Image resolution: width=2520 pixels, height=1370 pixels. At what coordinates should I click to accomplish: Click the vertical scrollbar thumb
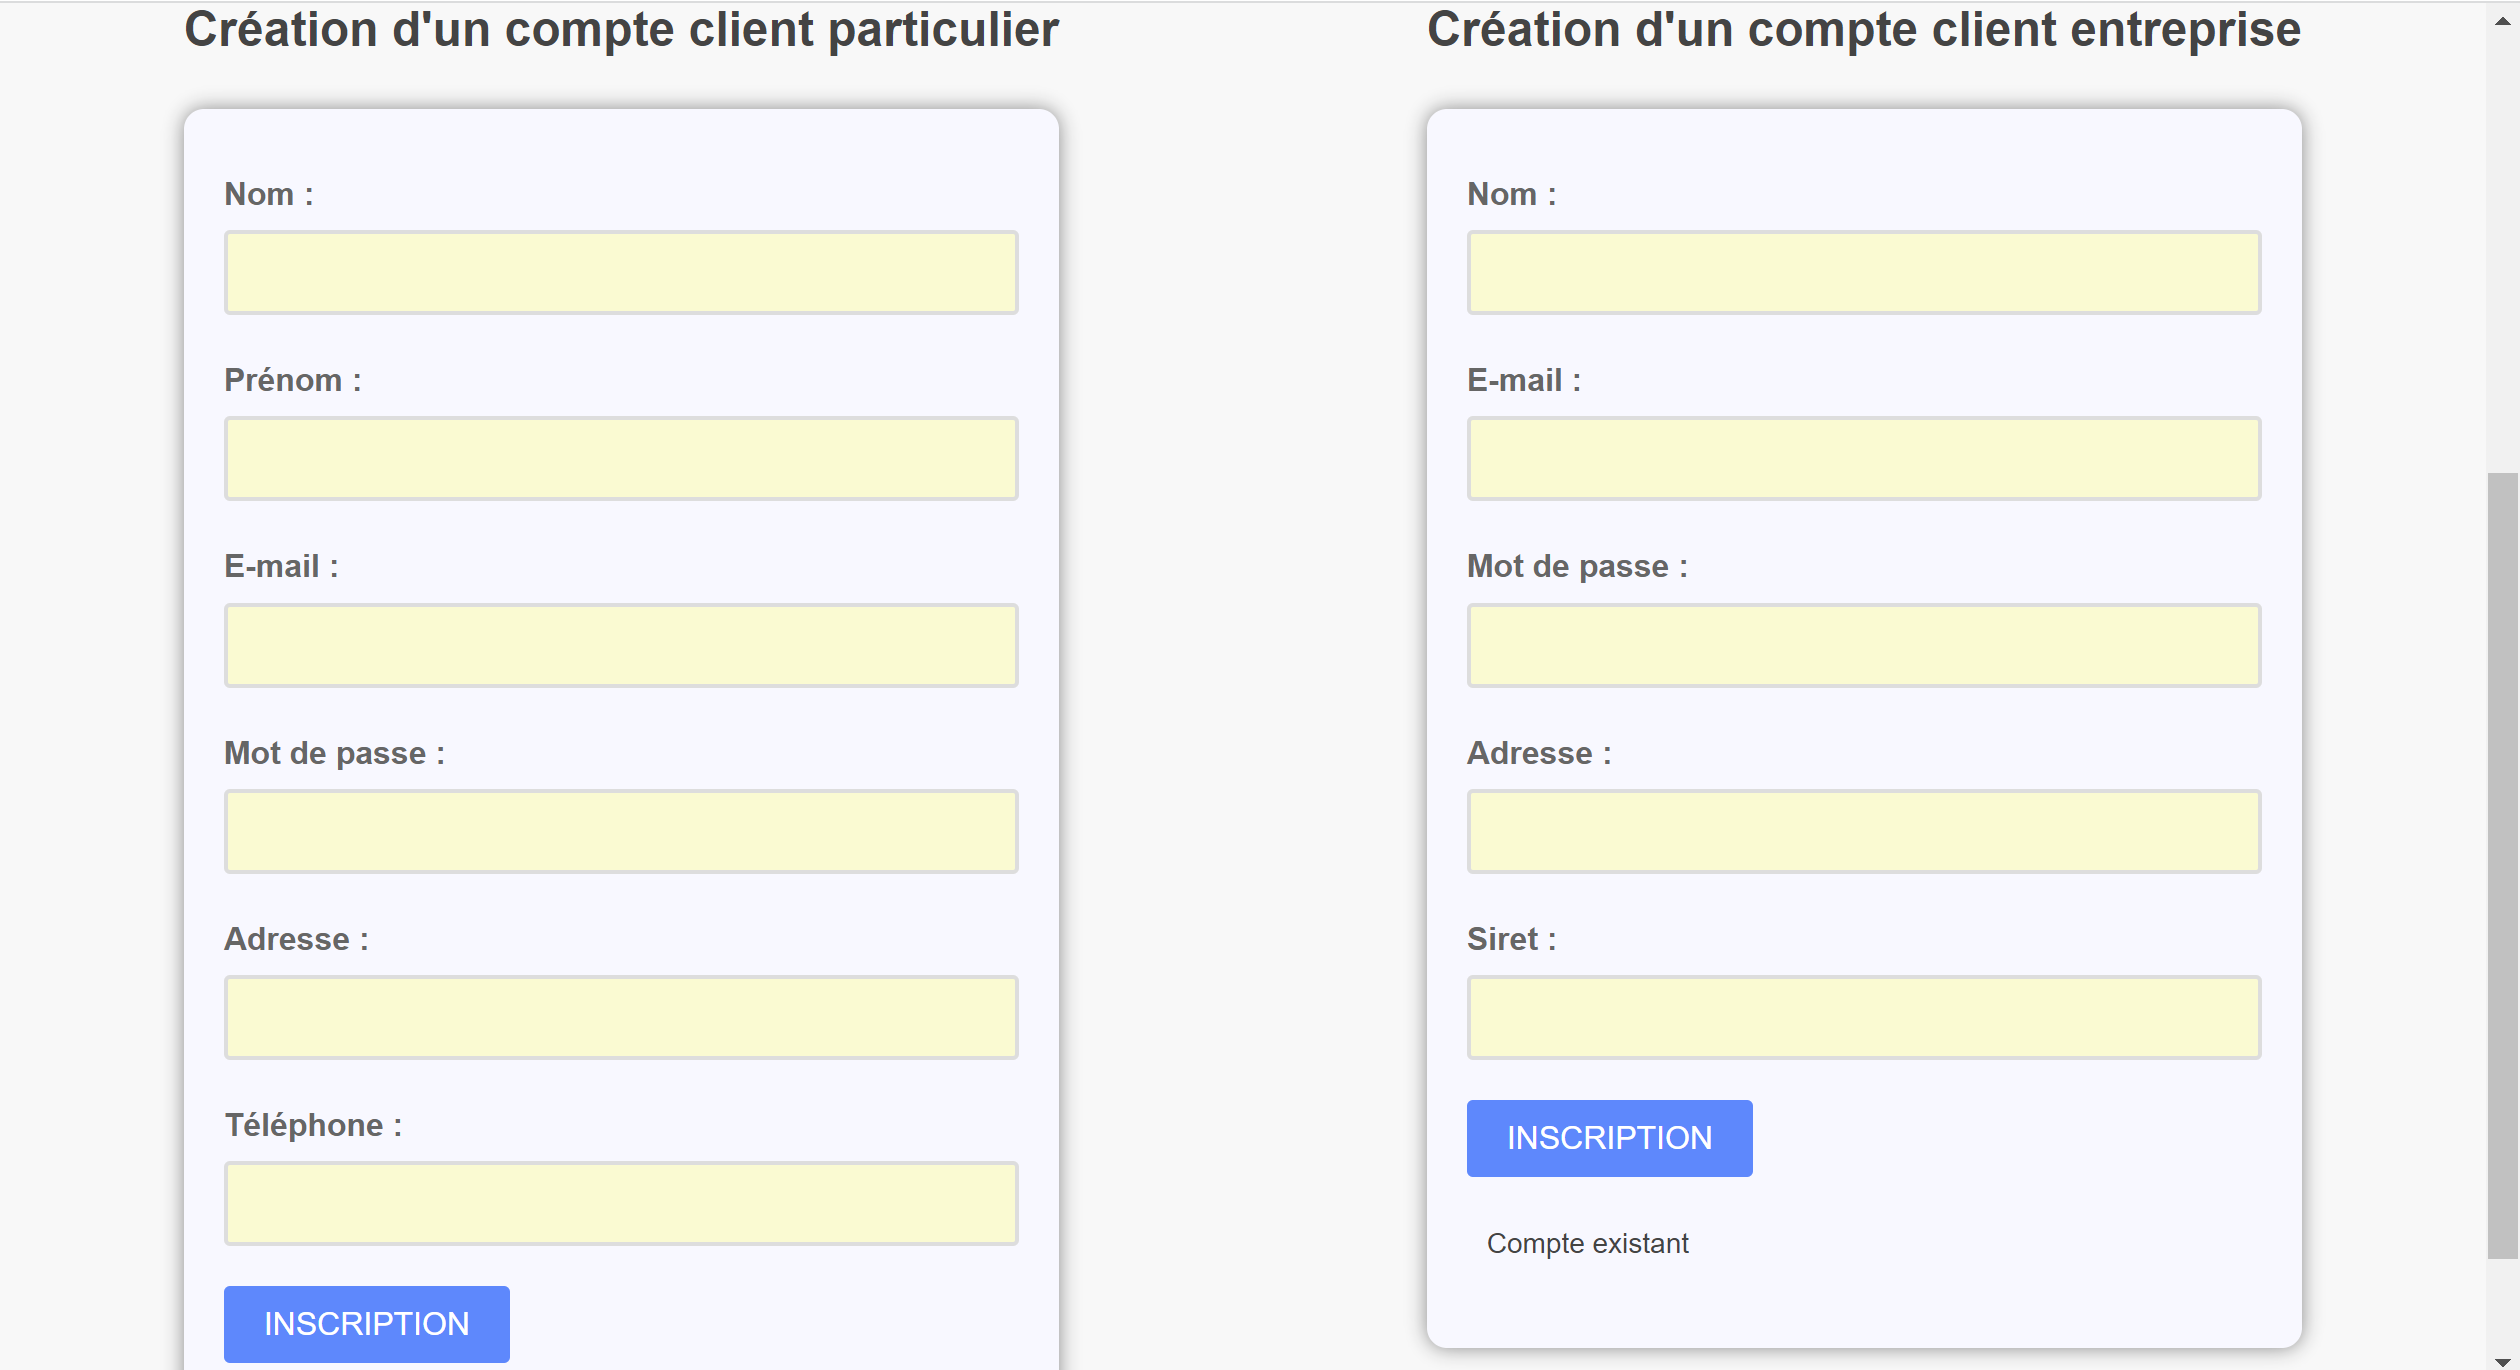tap(2503, 866)
